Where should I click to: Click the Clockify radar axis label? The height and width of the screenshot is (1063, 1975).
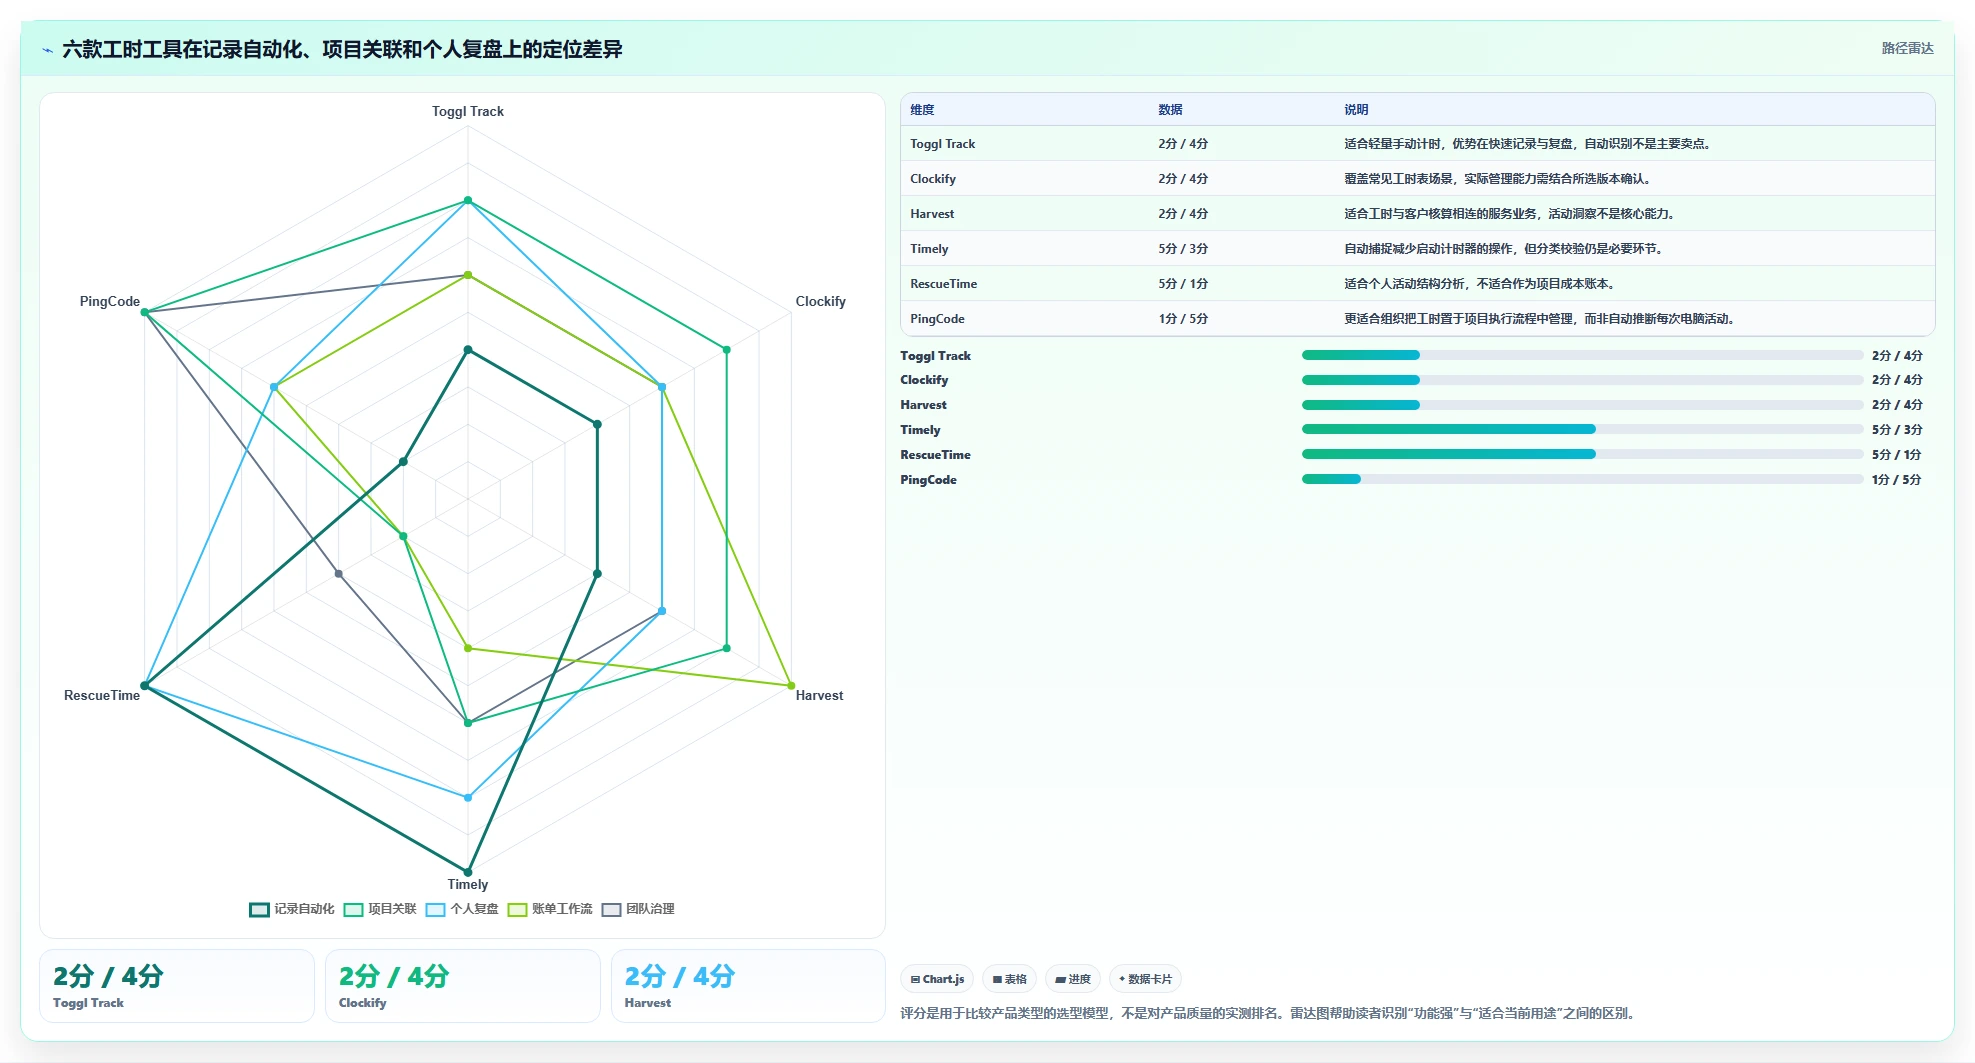[x=820, y=301]
